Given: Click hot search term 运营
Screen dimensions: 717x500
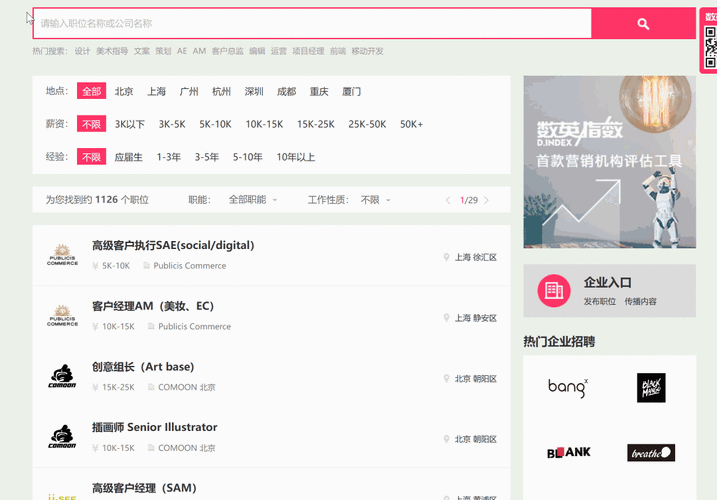Looking at the screenshot, I should click(278, 51).
